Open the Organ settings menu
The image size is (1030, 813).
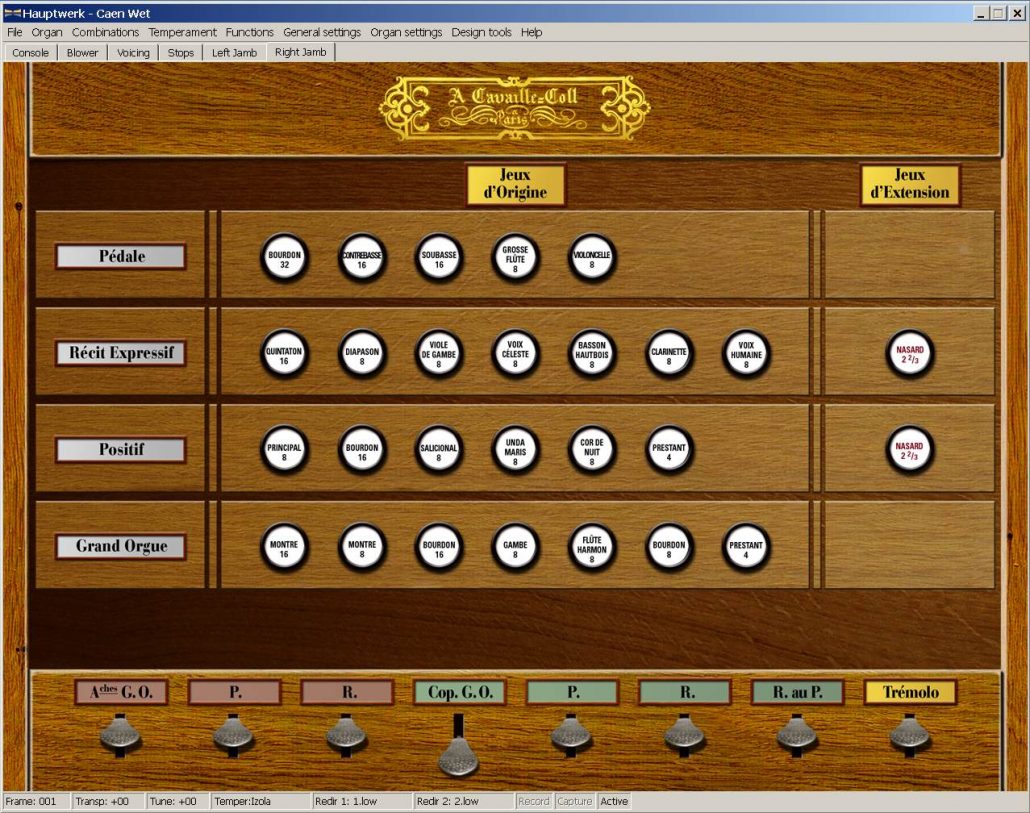[x=406, y=32]
